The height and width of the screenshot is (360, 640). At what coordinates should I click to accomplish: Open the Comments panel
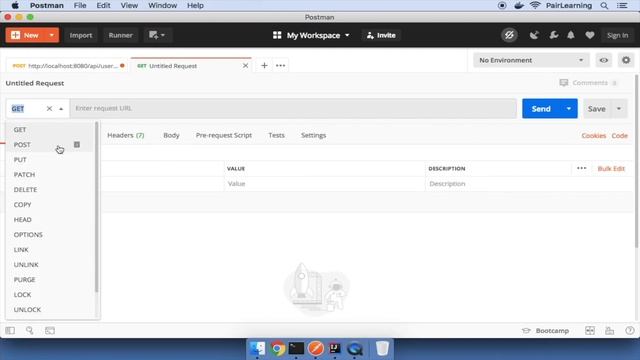588,83
